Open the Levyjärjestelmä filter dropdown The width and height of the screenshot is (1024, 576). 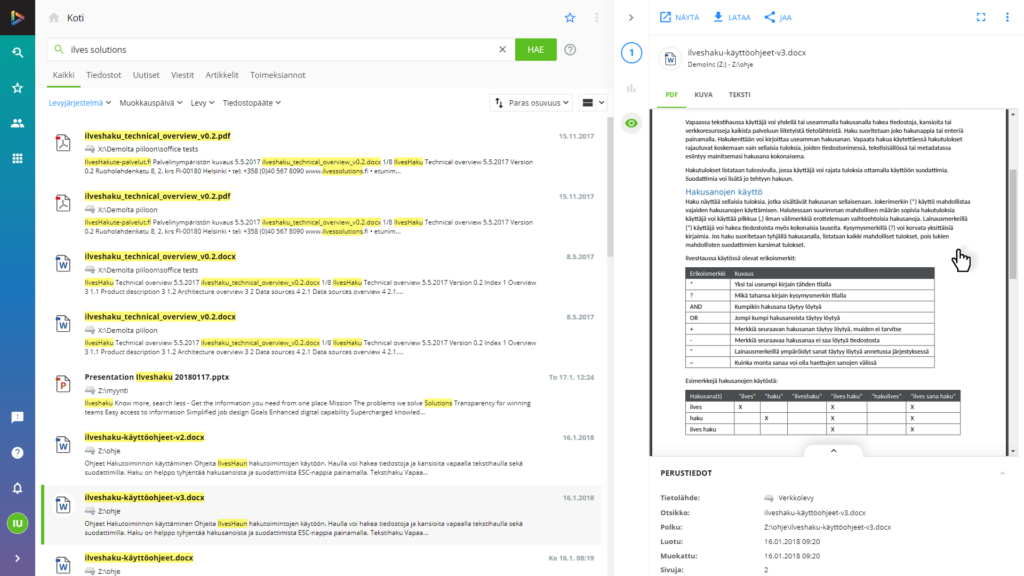point(80,103)
